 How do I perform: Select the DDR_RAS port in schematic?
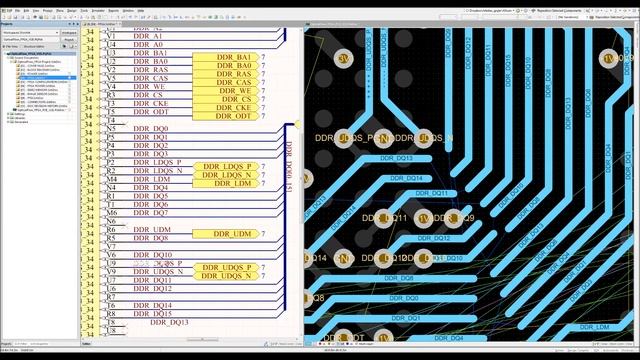click(x=226, y=74)
